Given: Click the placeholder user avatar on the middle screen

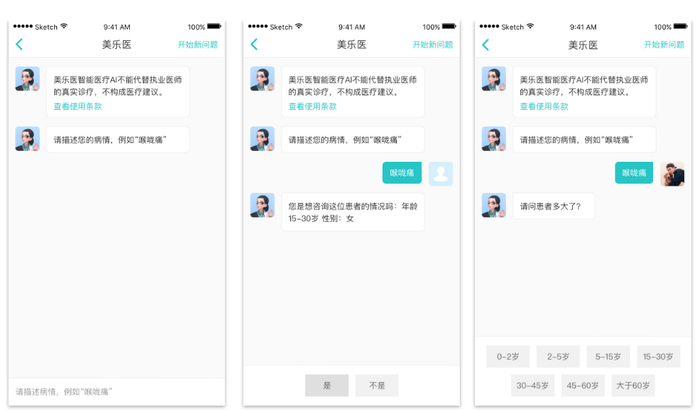Looking at the screenshot, I should pyautogui.click(x=440, y=173).
